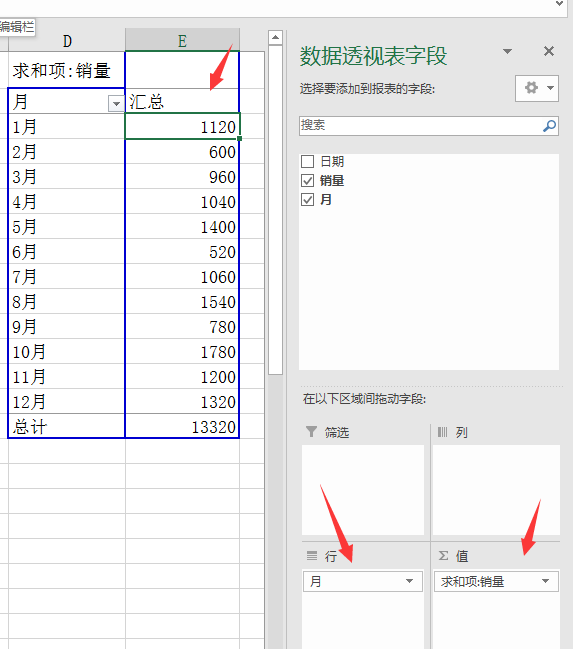Viewport: 573px width, 649px height.
Task: Select the 7月 row label
Action: 66,276
